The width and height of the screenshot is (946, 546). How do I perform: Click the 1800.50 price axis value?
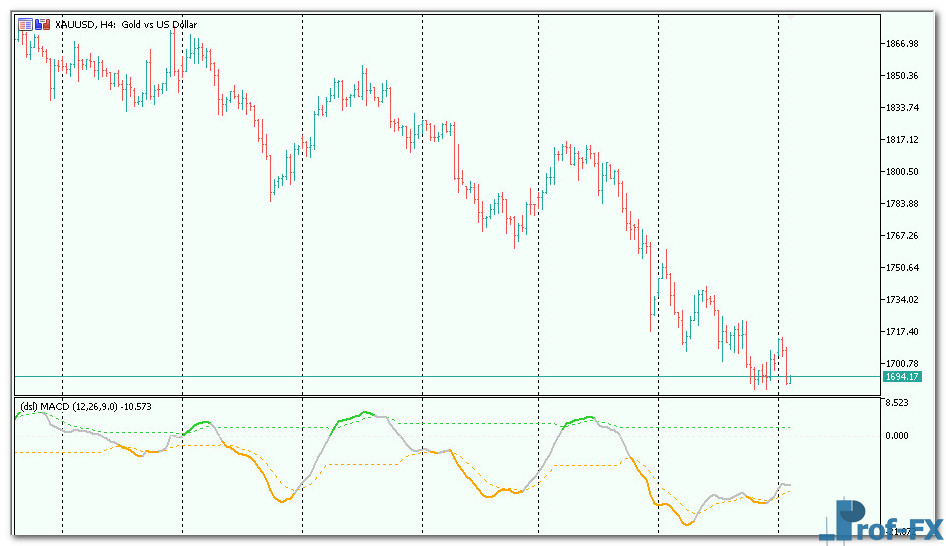901,171
